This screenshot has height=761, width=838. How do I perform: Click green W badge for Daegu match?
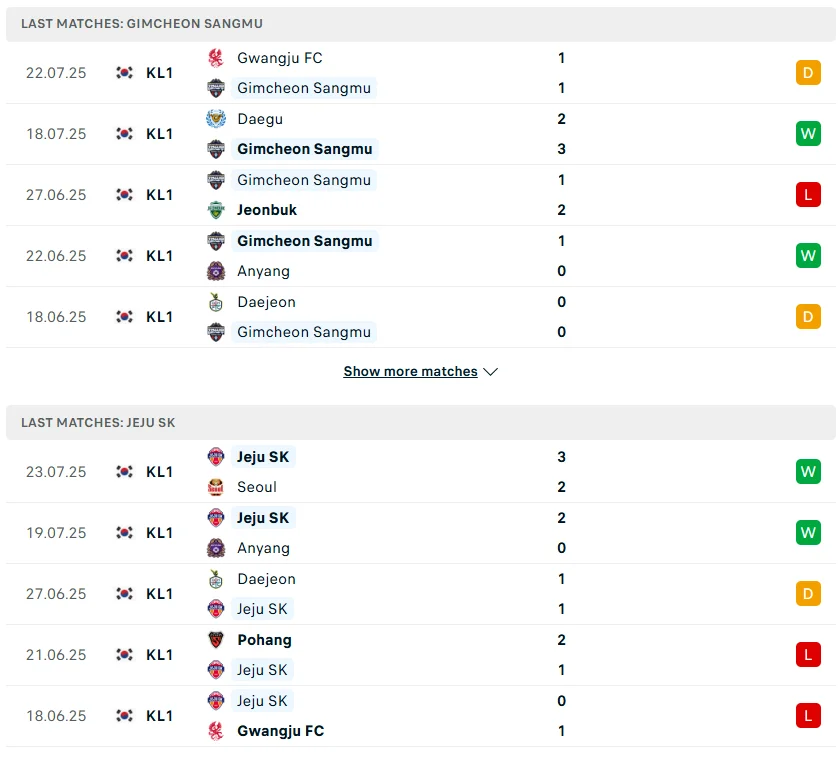(x=808, y=134)
